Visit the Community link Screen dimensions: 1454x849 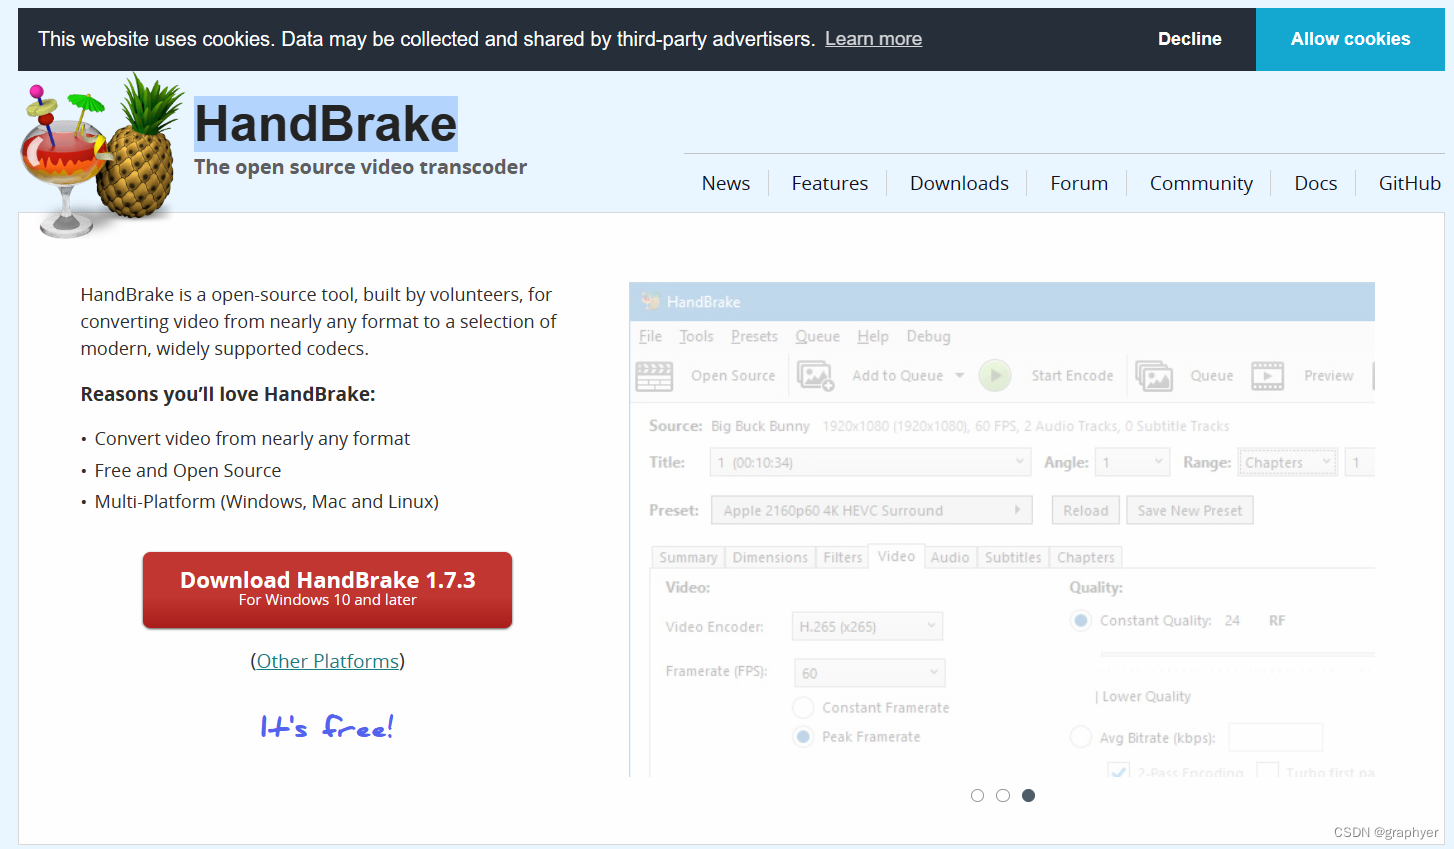click(1201, 183)
